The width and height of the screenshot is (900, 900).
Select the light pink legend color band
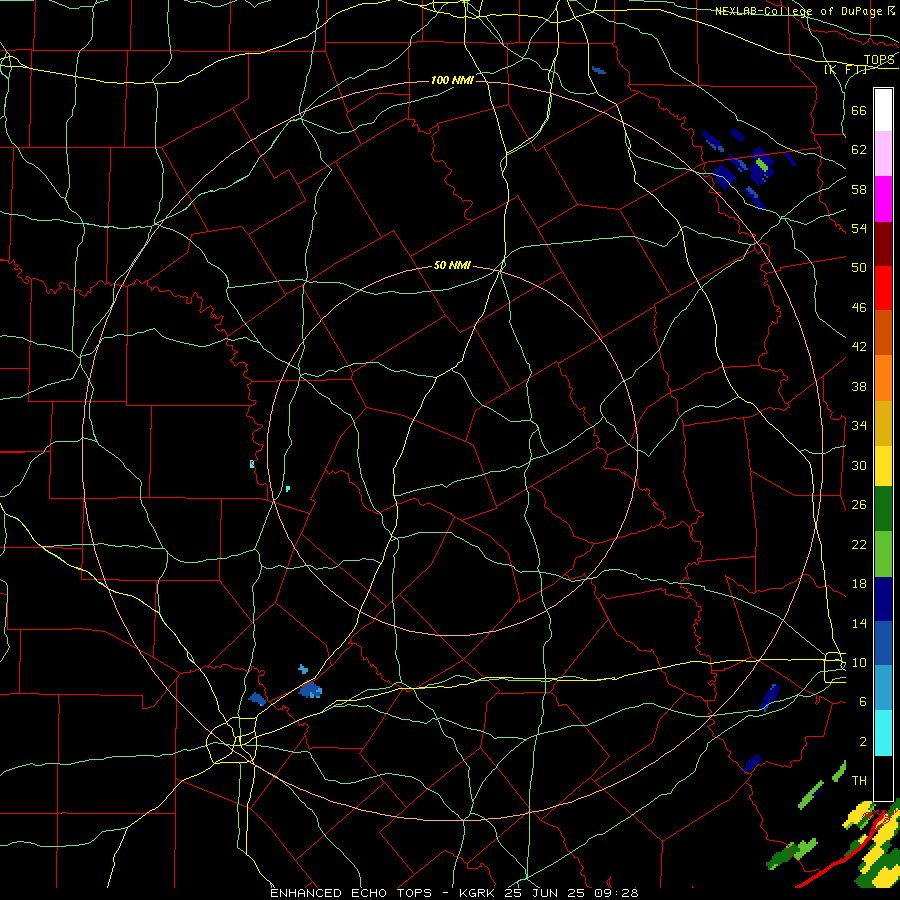(883, 154)
